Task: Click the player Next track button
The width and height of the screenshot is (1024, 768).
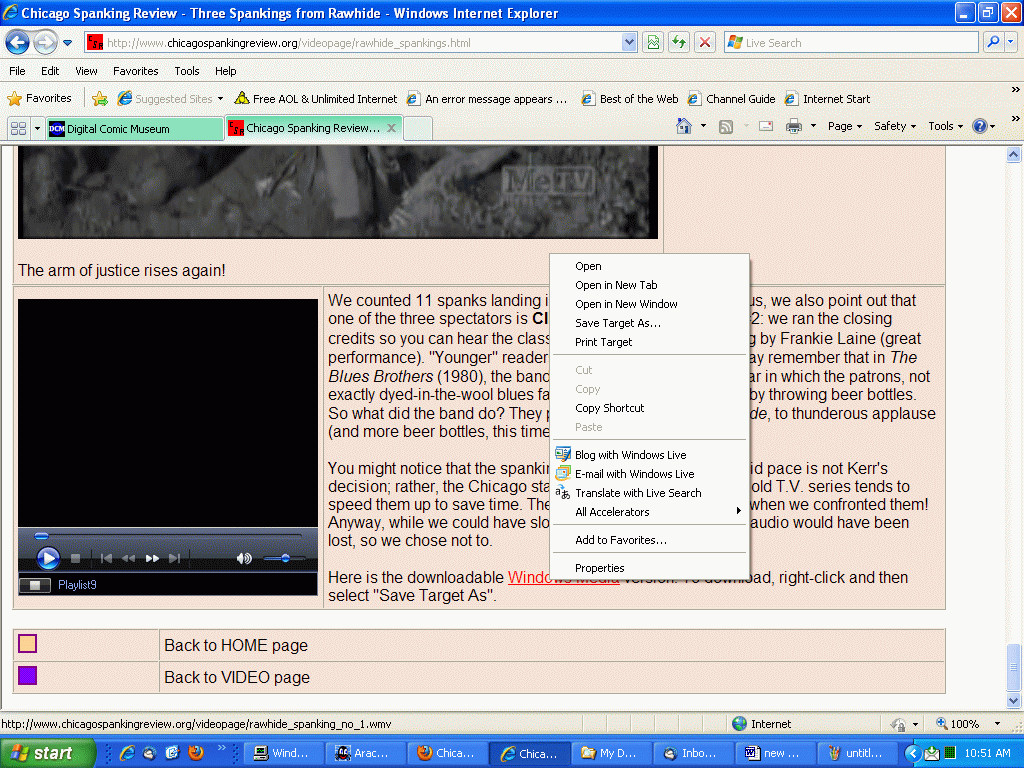Action: [174, 558]
